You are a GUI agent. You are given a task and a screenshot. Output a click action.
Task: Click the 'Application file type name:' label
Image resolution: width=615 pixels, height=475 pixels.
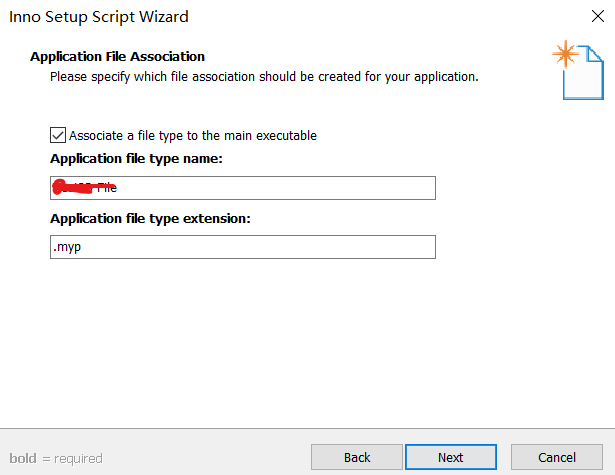[x=136, y=158]
